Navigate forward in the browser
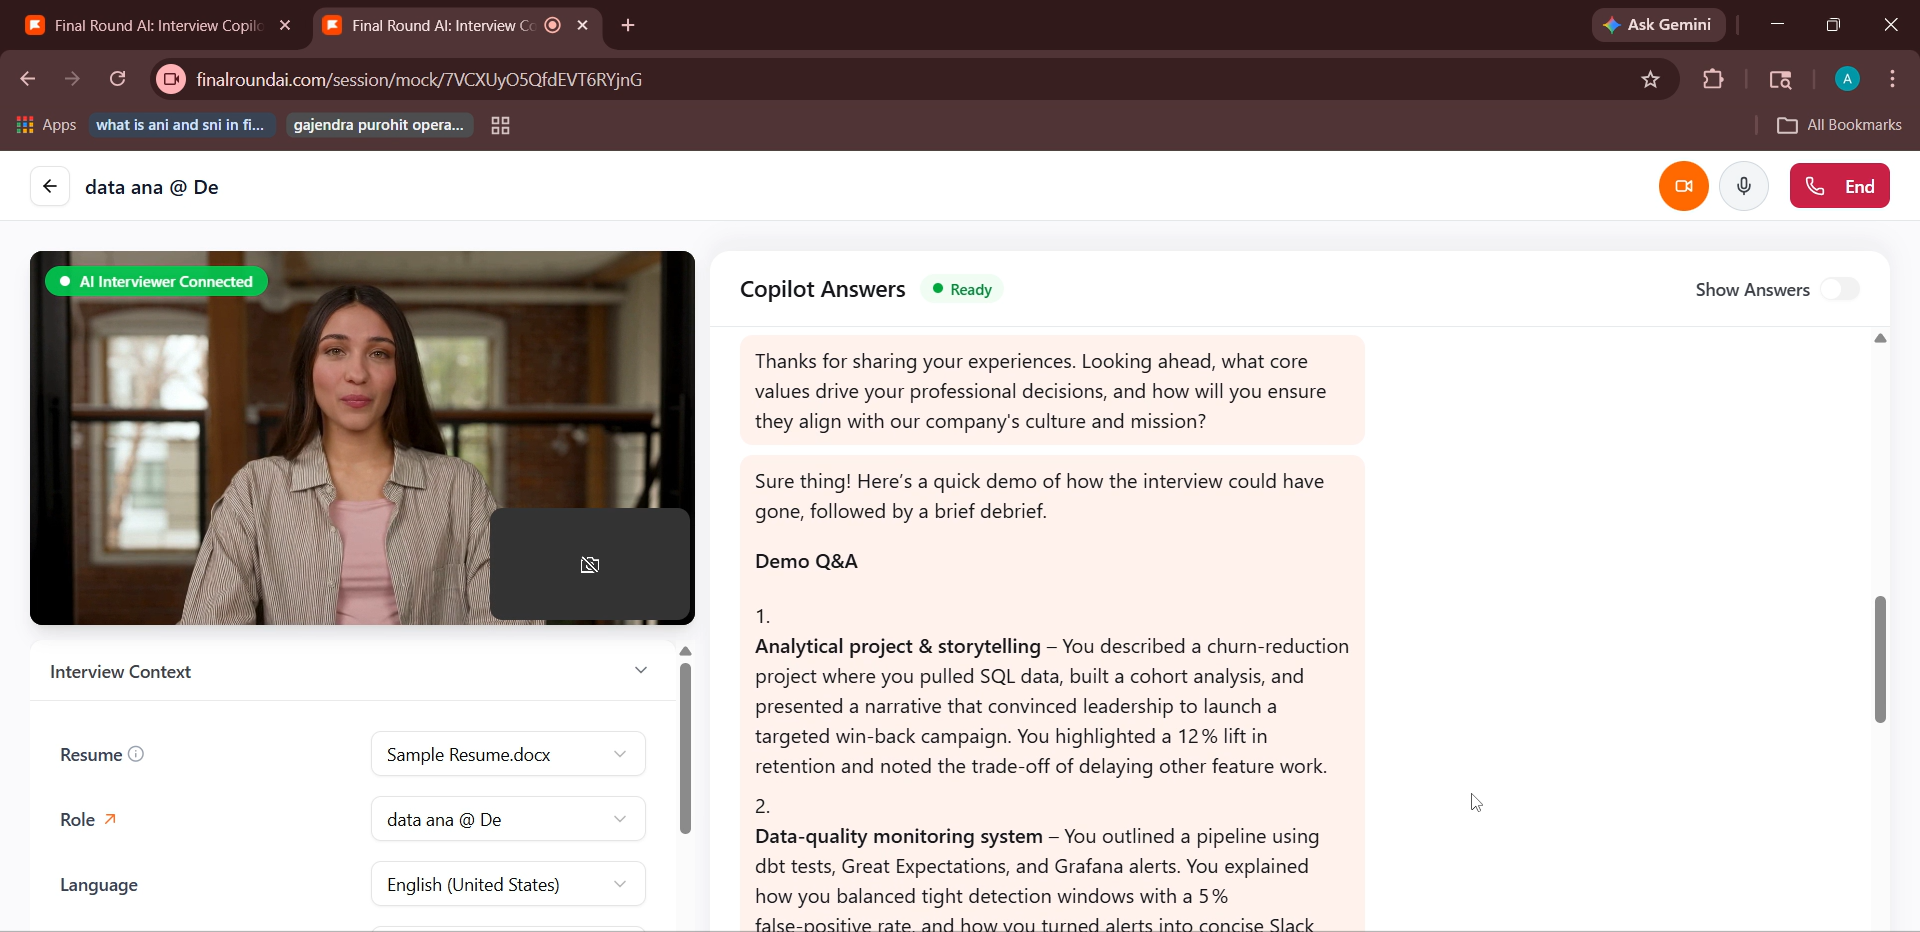This screenshot has width=1920, height=932. 73,79
